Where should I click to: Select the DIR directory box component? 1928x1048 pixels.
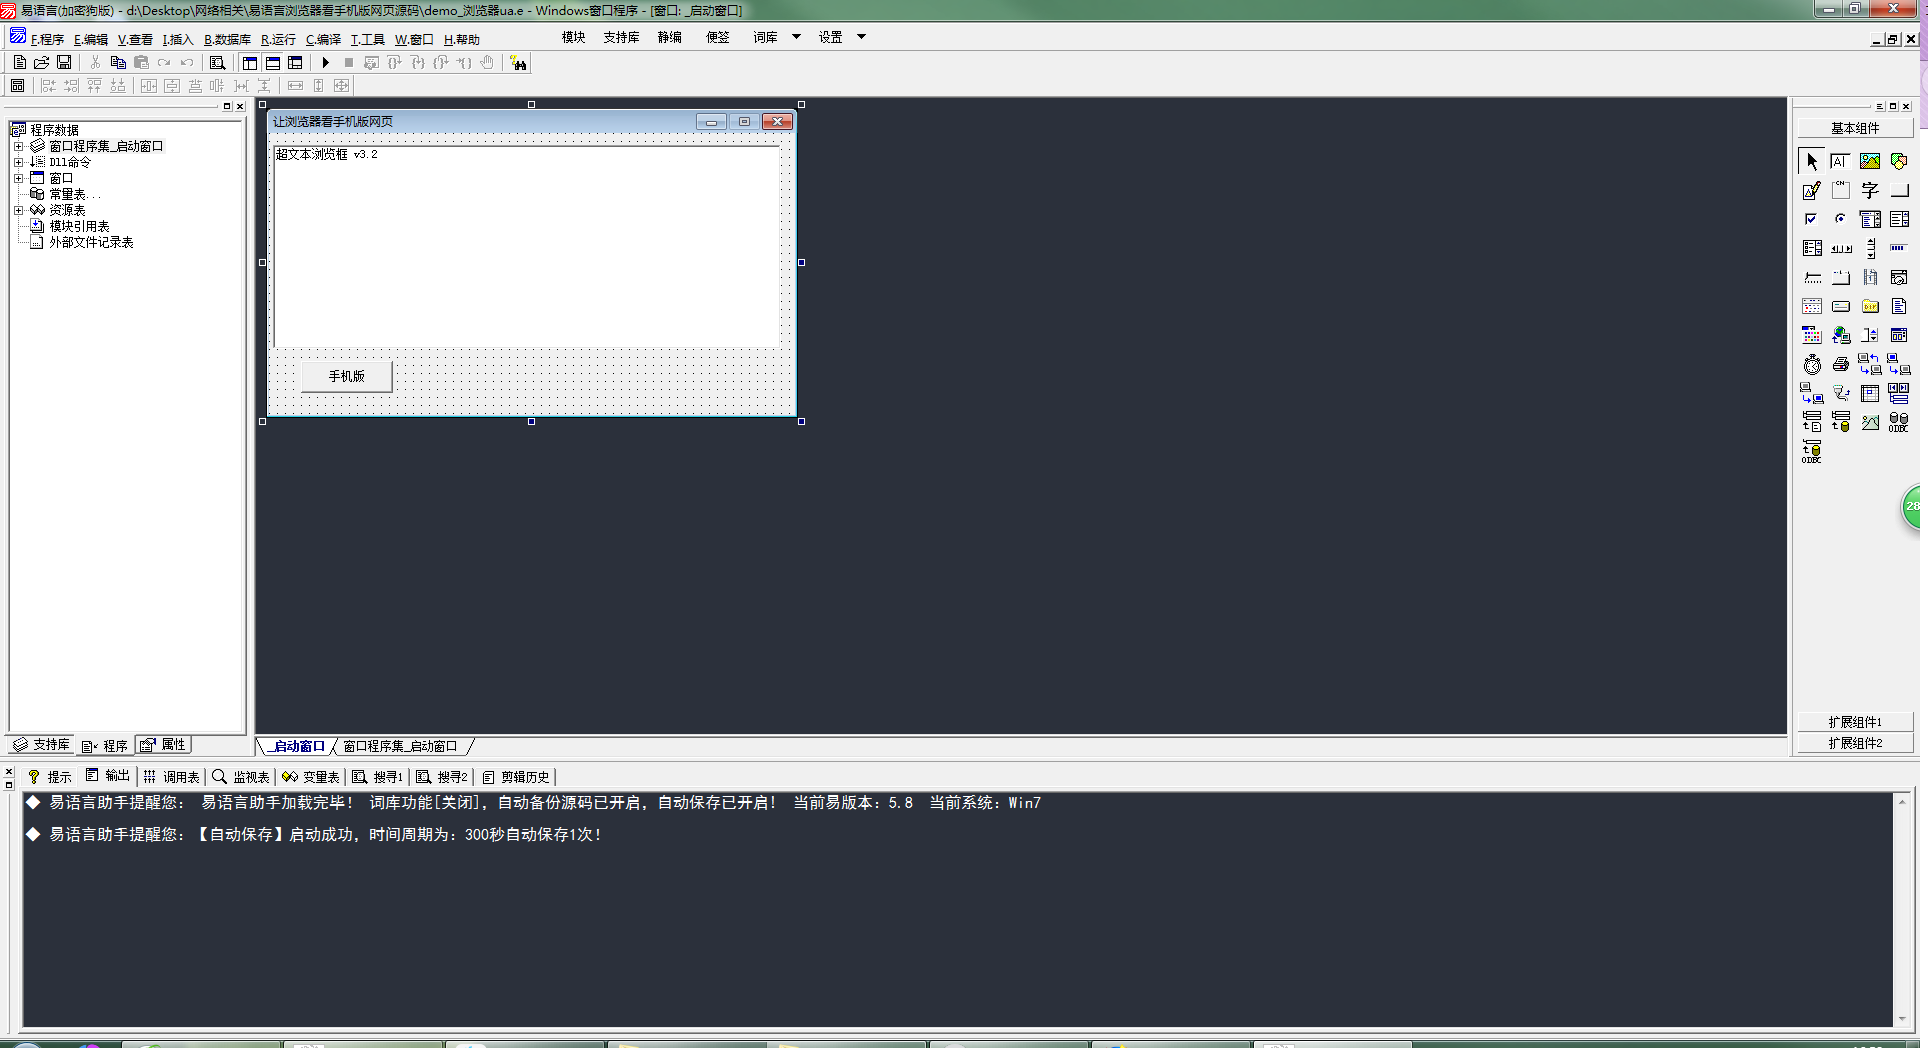pyautogui.click(x=1870, y=306)
